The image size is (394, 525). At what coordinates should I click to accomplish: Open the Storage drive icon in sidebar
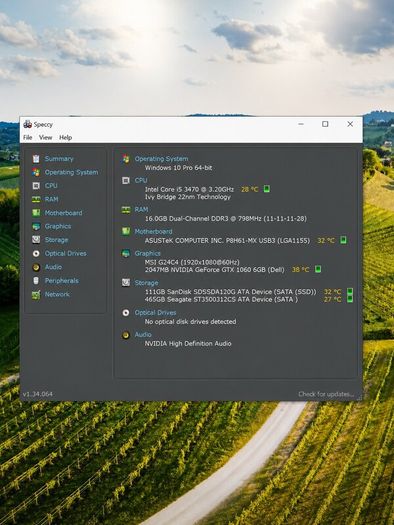tap(36, 240)
